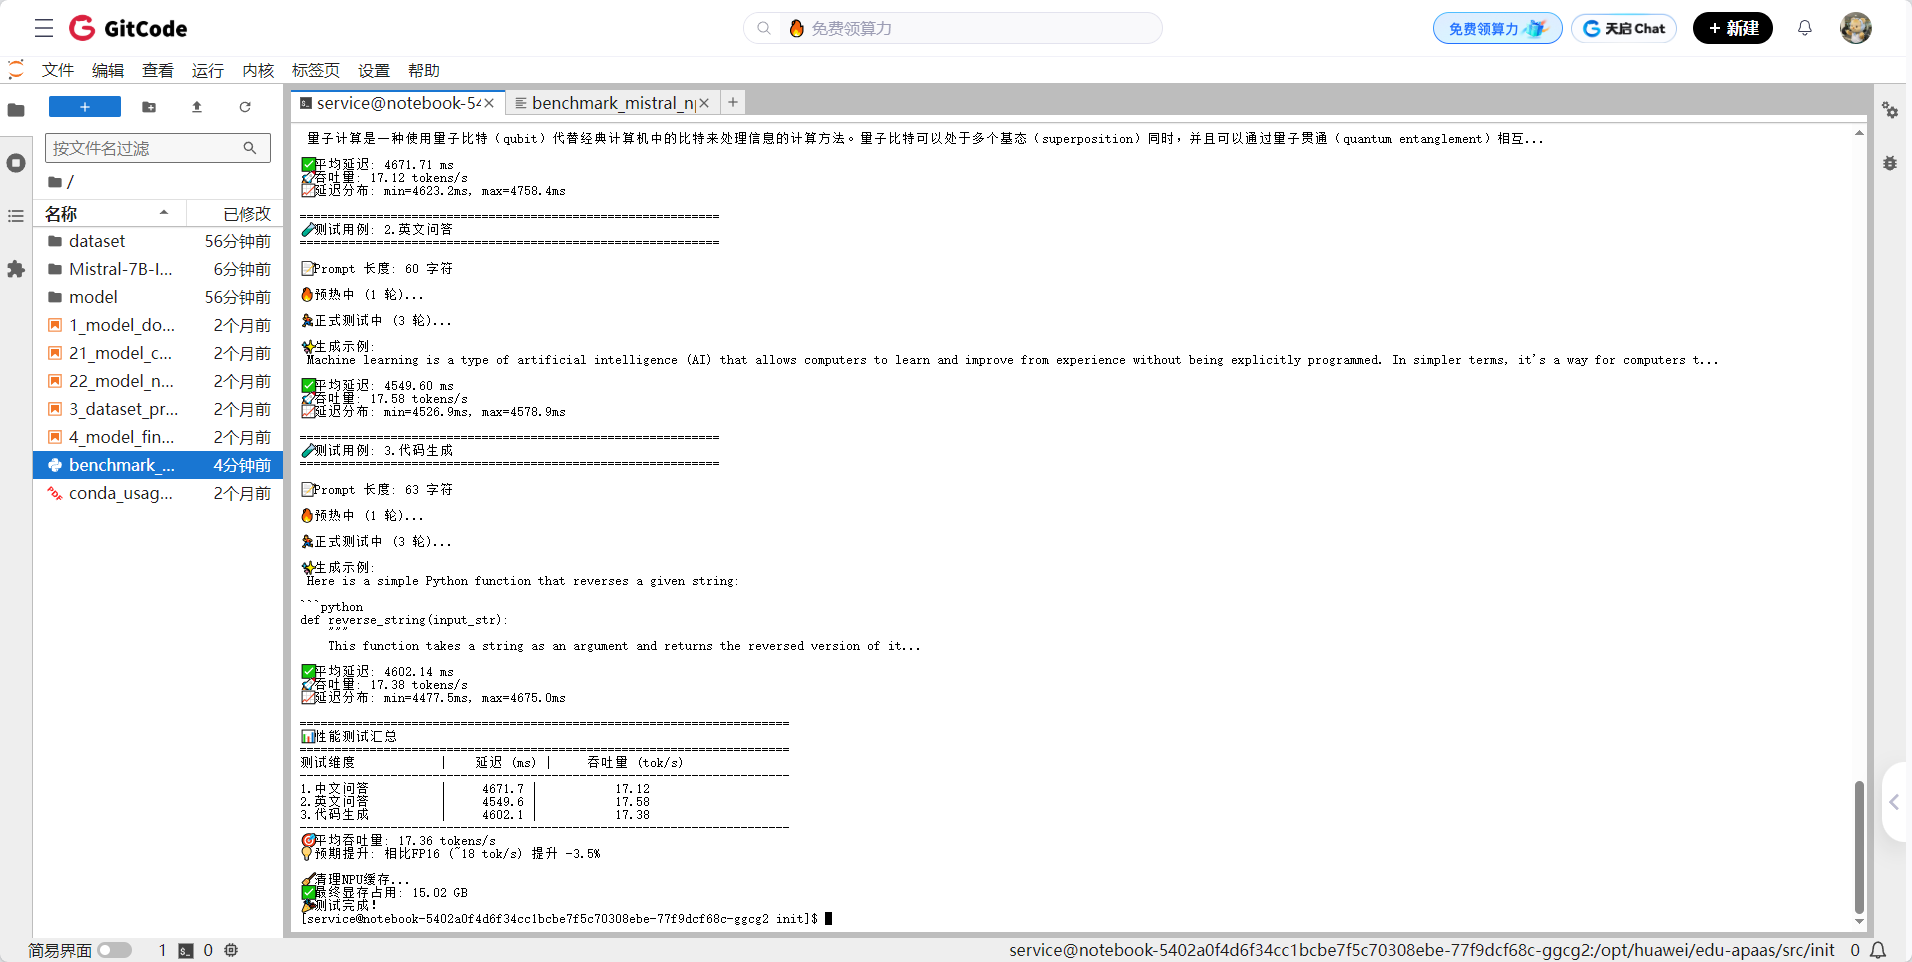1912x962 pixels.
Task: Select the 21_model_c... notebook file
Action: pyautogui.click(x=159, y=353)
